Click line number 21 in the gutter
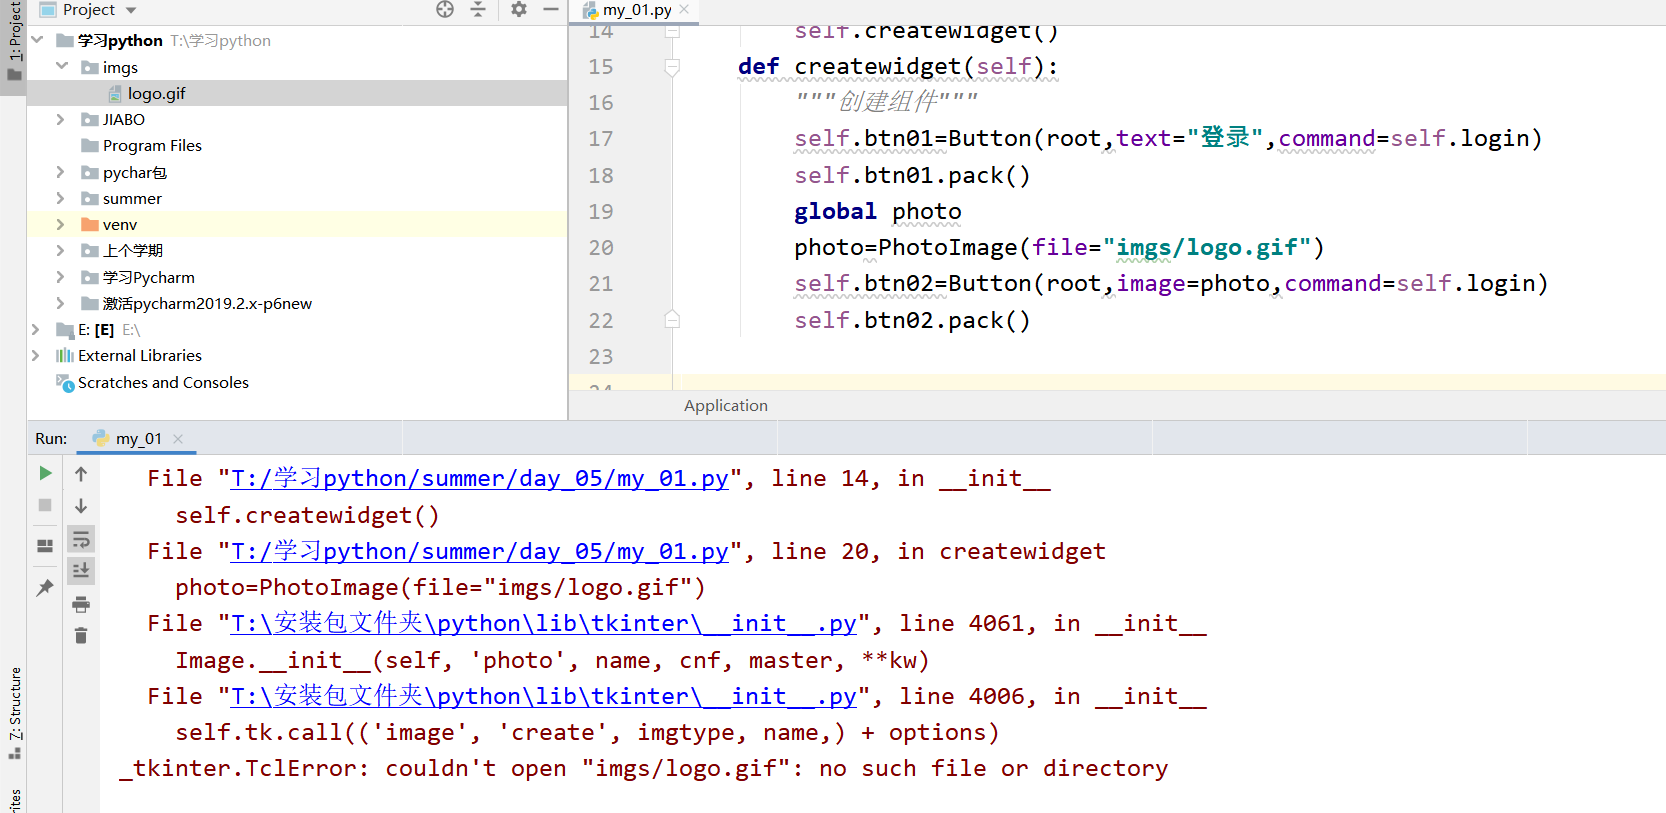 (x=601, y=284)
